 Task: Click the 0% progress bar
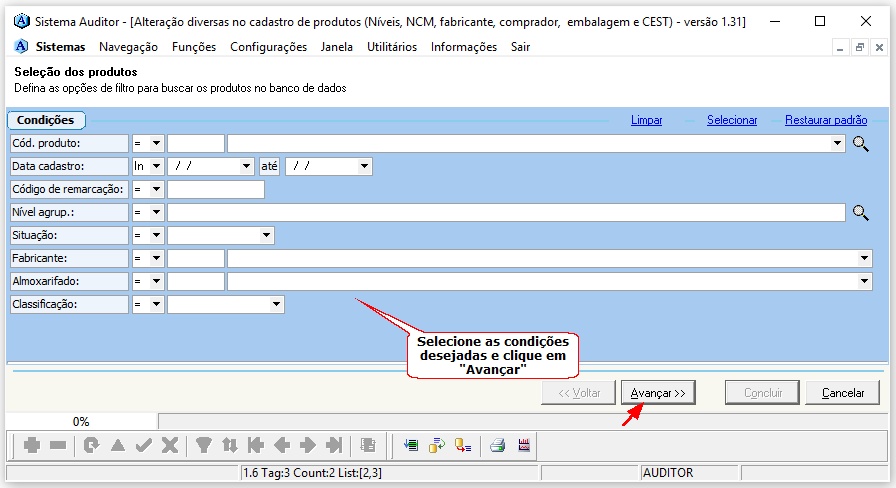coord(81,422)
